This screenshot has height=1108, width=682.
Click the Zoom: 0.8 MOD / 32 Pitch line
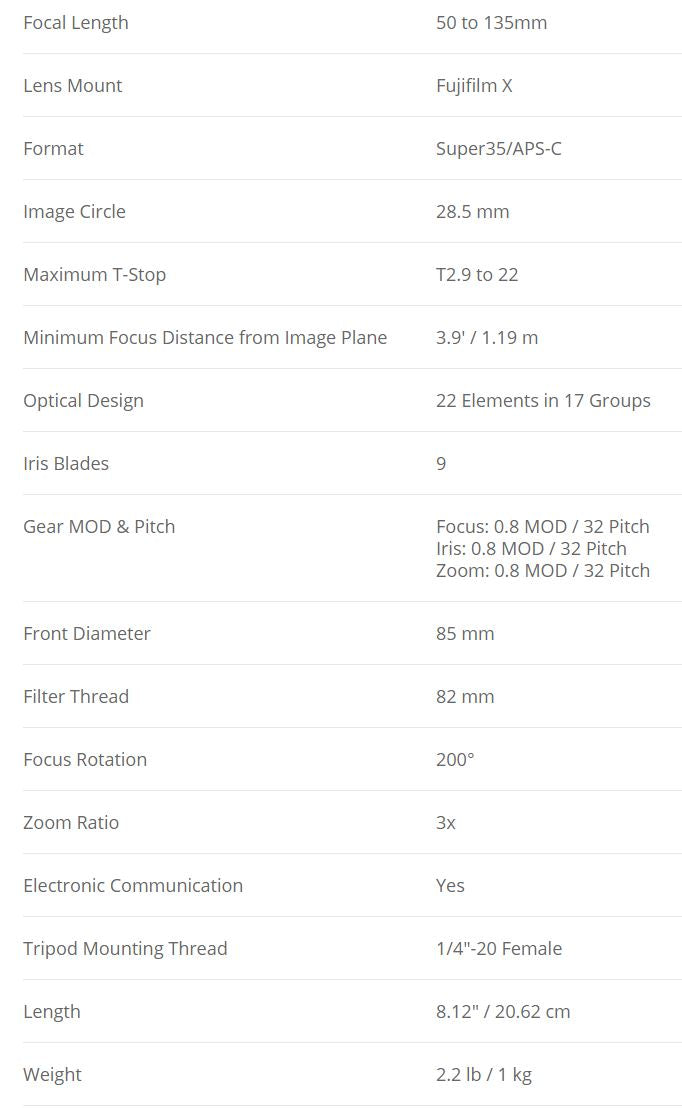coord(542,571)
